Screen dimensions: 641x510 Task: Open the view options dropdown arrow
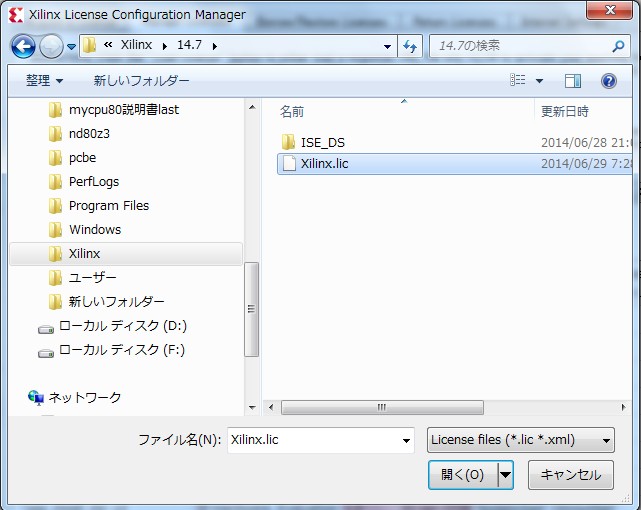pyautogui.click(x=540, y=81)
